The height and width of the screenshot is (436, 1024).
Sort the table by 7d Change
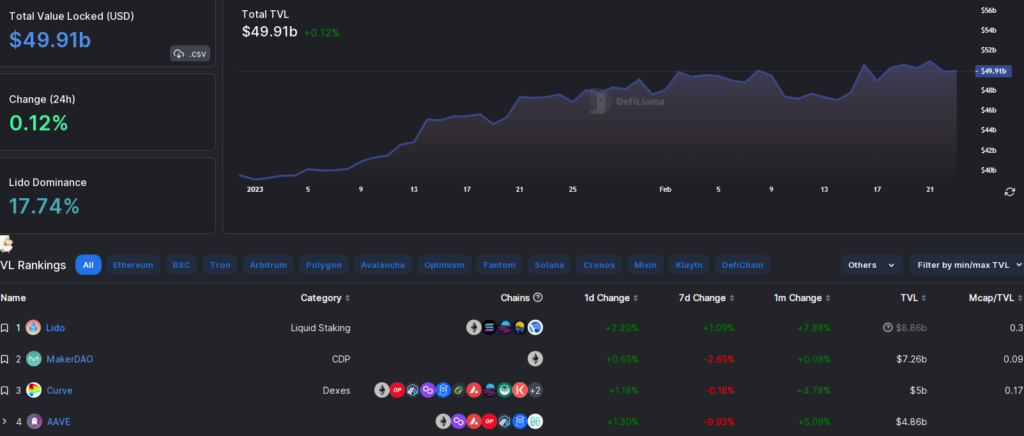click(x=707, y=298)
